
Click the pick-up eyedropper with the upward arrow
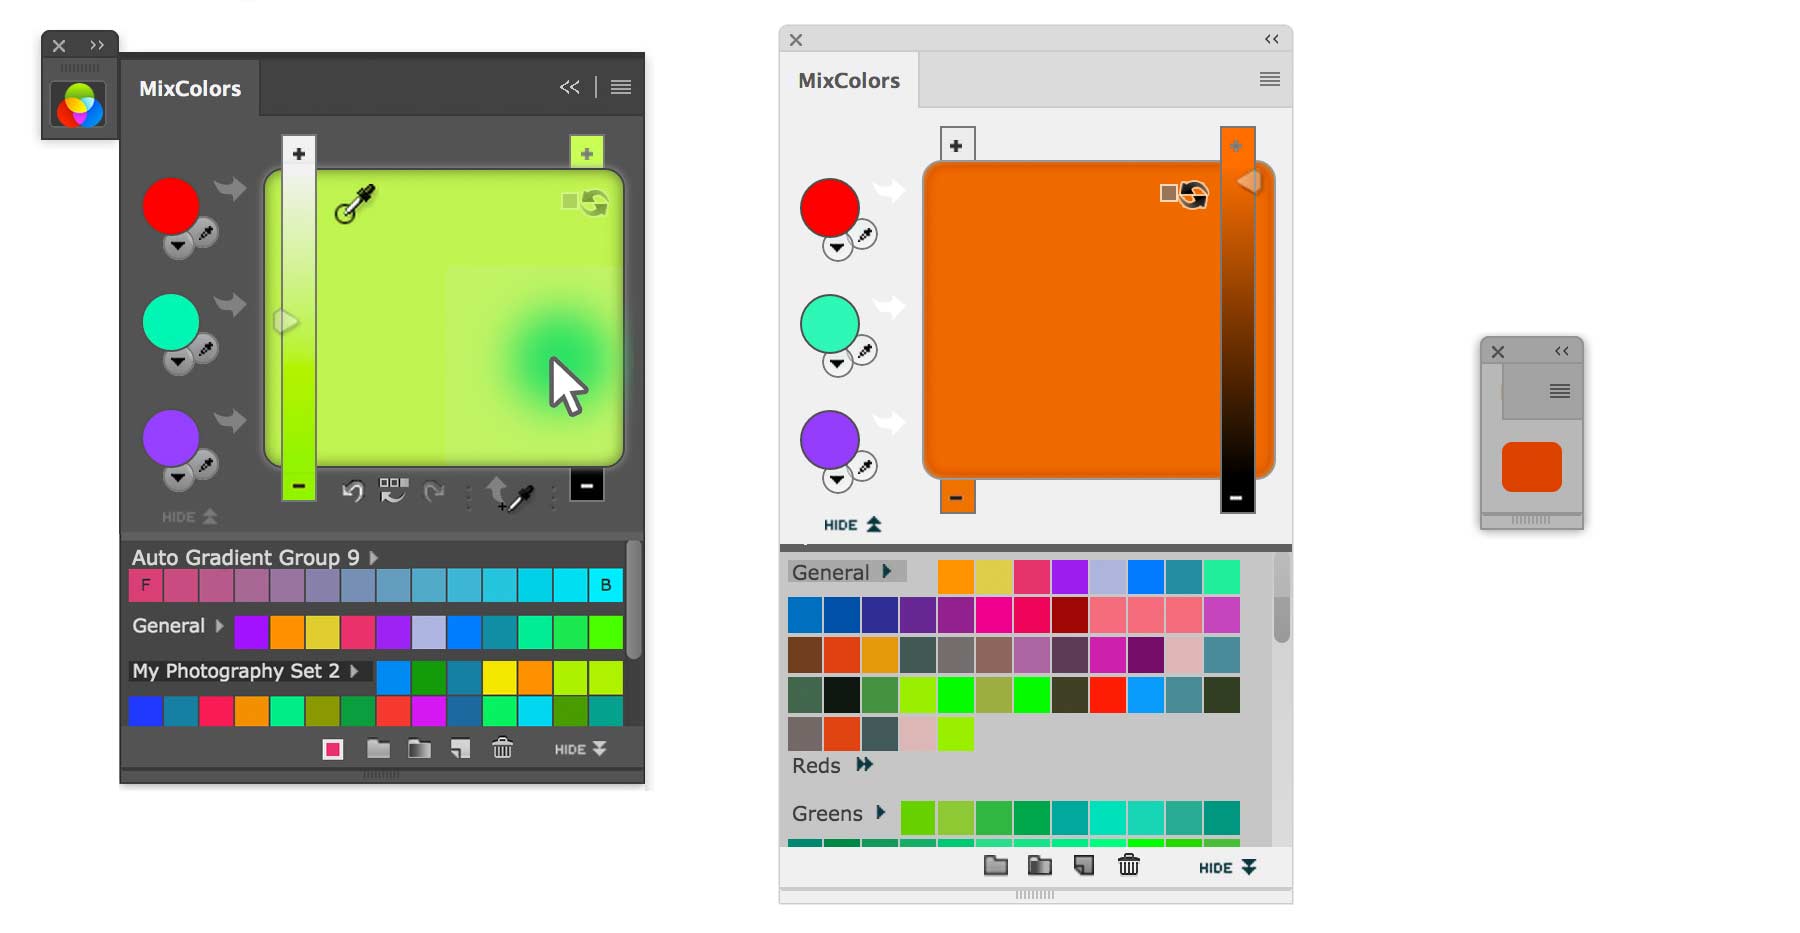[x=508, y=491]
